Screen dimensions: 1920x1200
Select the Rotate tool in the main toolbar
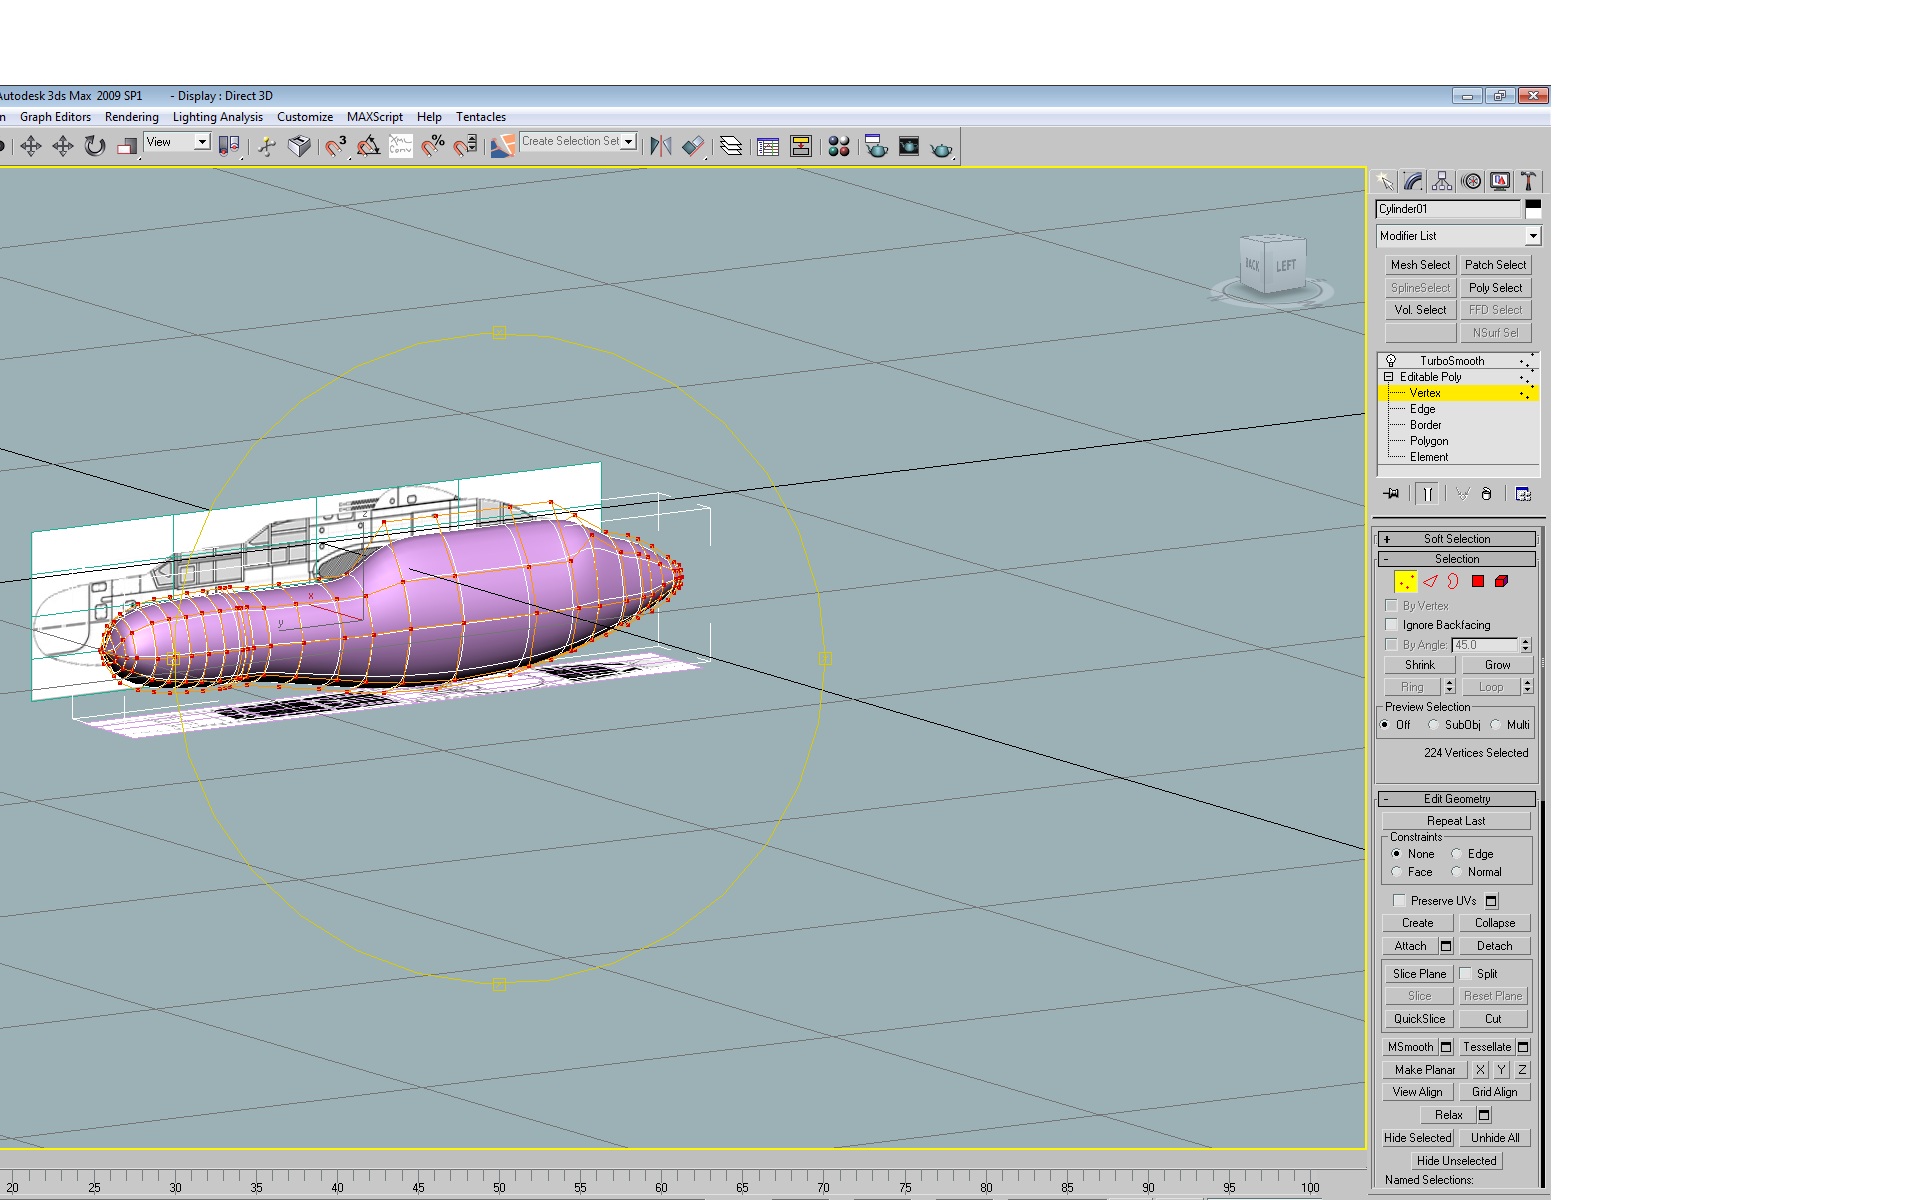coord(95,146)
